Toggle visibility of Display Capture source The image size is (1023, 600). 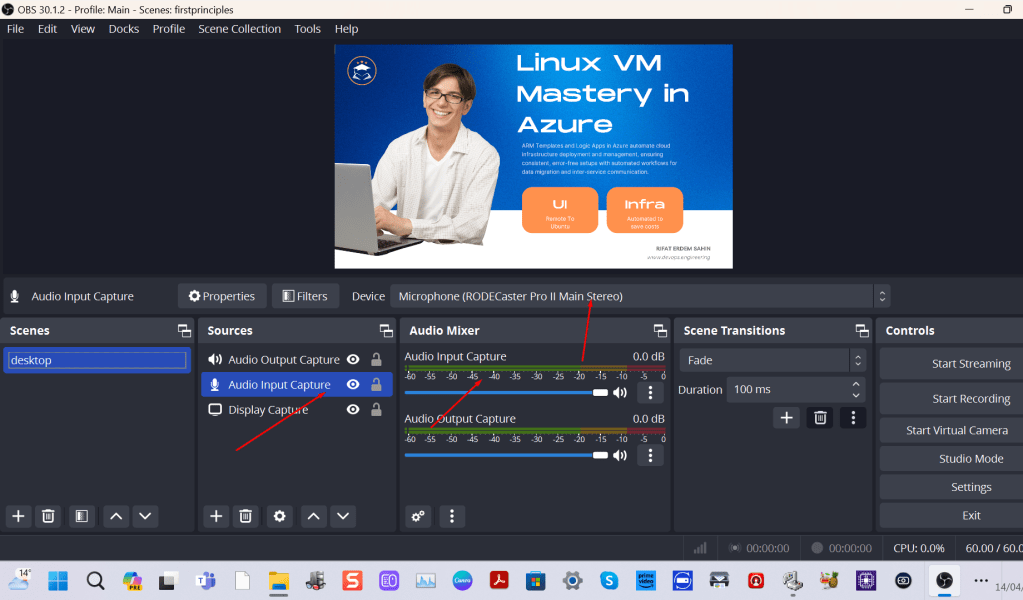353,410
